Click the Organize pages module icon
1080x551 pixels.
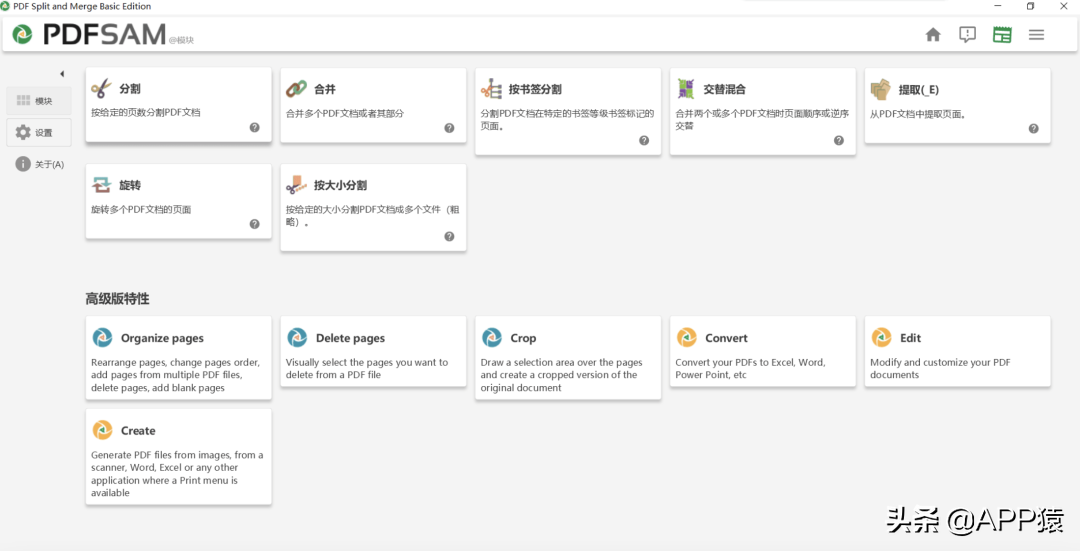coord(102,337)
